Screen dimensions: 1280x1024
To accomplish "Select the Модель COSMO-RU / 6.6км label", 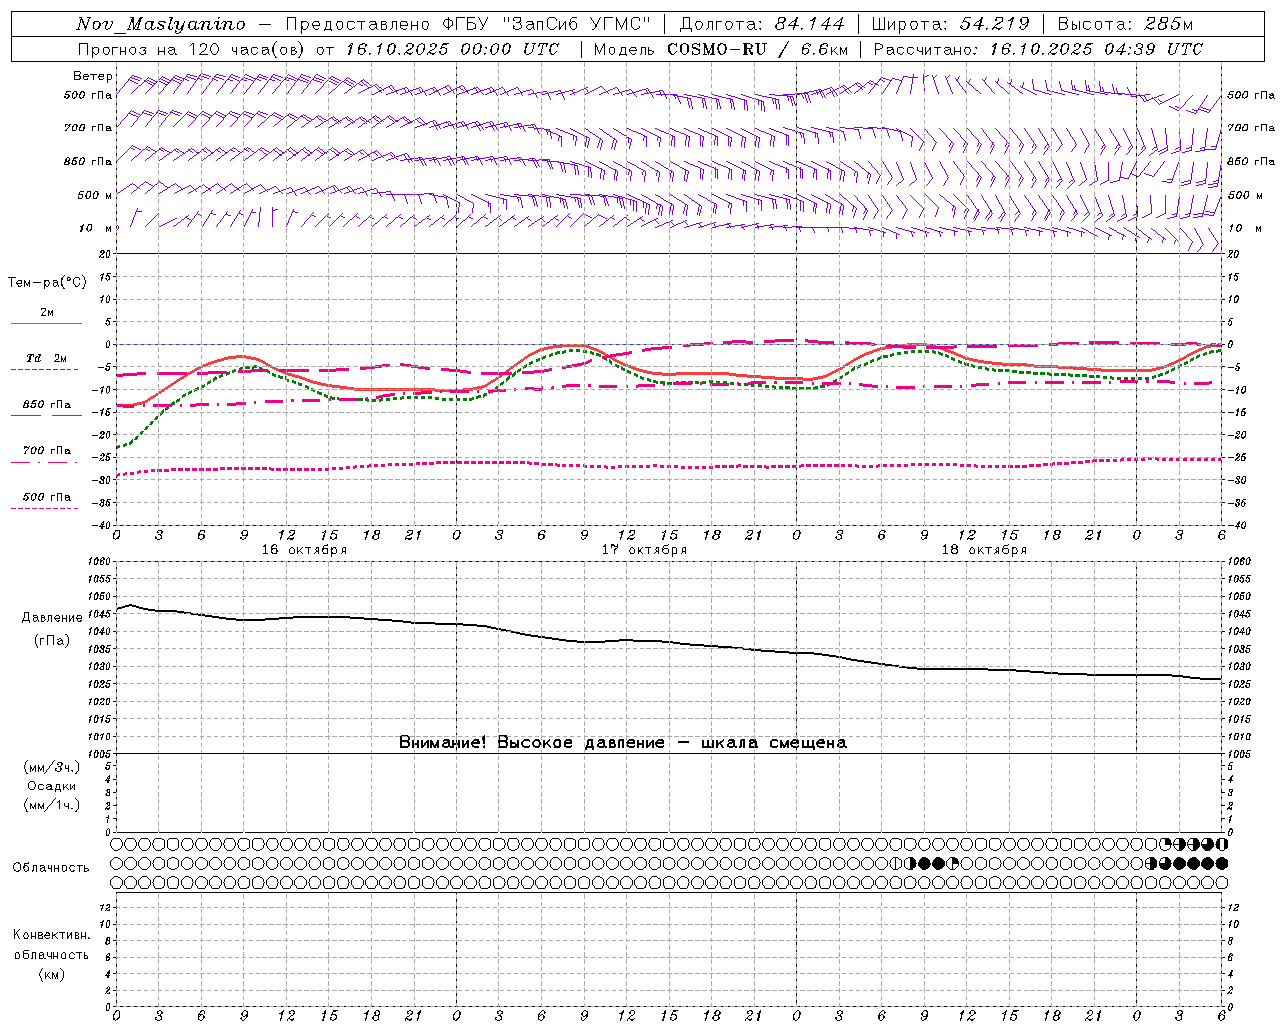I will tap(721, 49).
